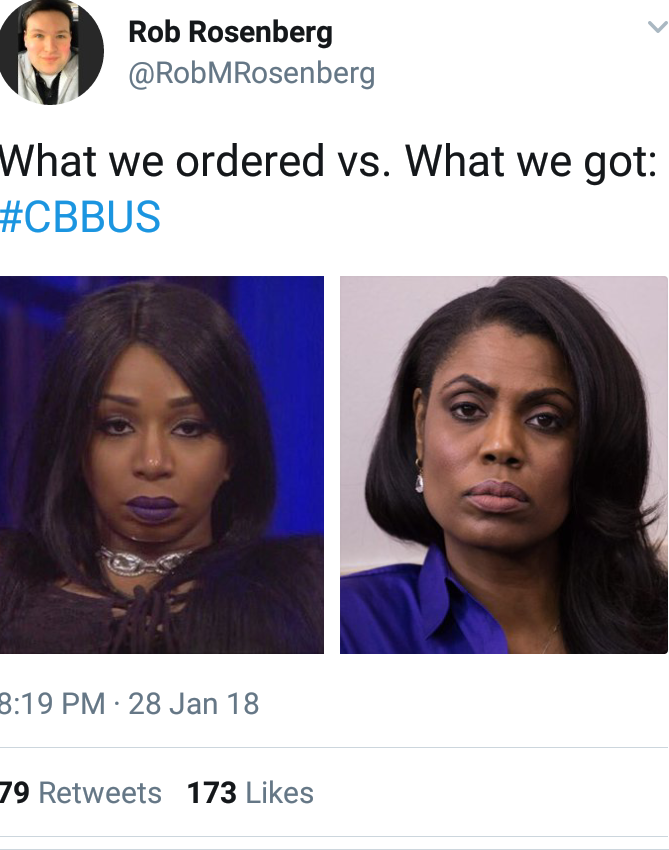Open the #CBBUS hashtag
The image size is (669, 850).
[80, 216]
